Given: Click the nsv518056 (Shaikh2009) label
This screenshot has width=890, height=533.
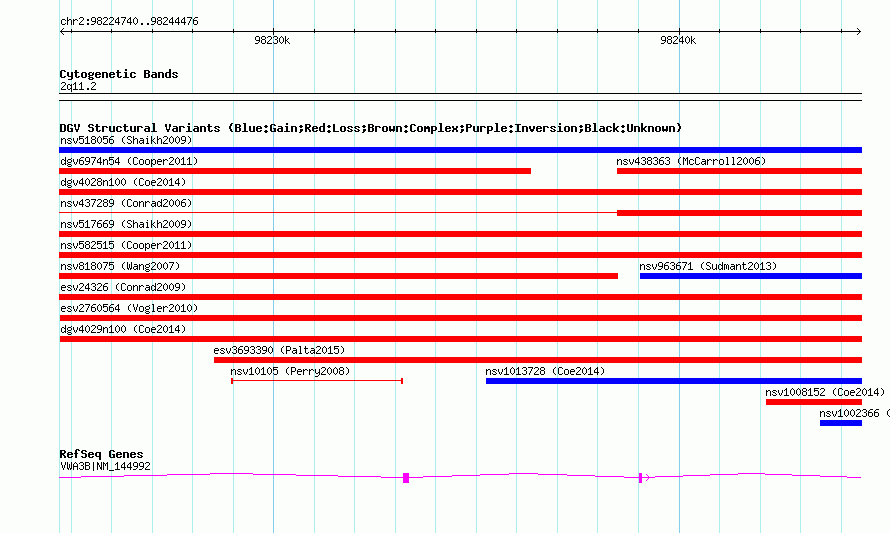Looking at the screenshot, I should tap(126, 140).
